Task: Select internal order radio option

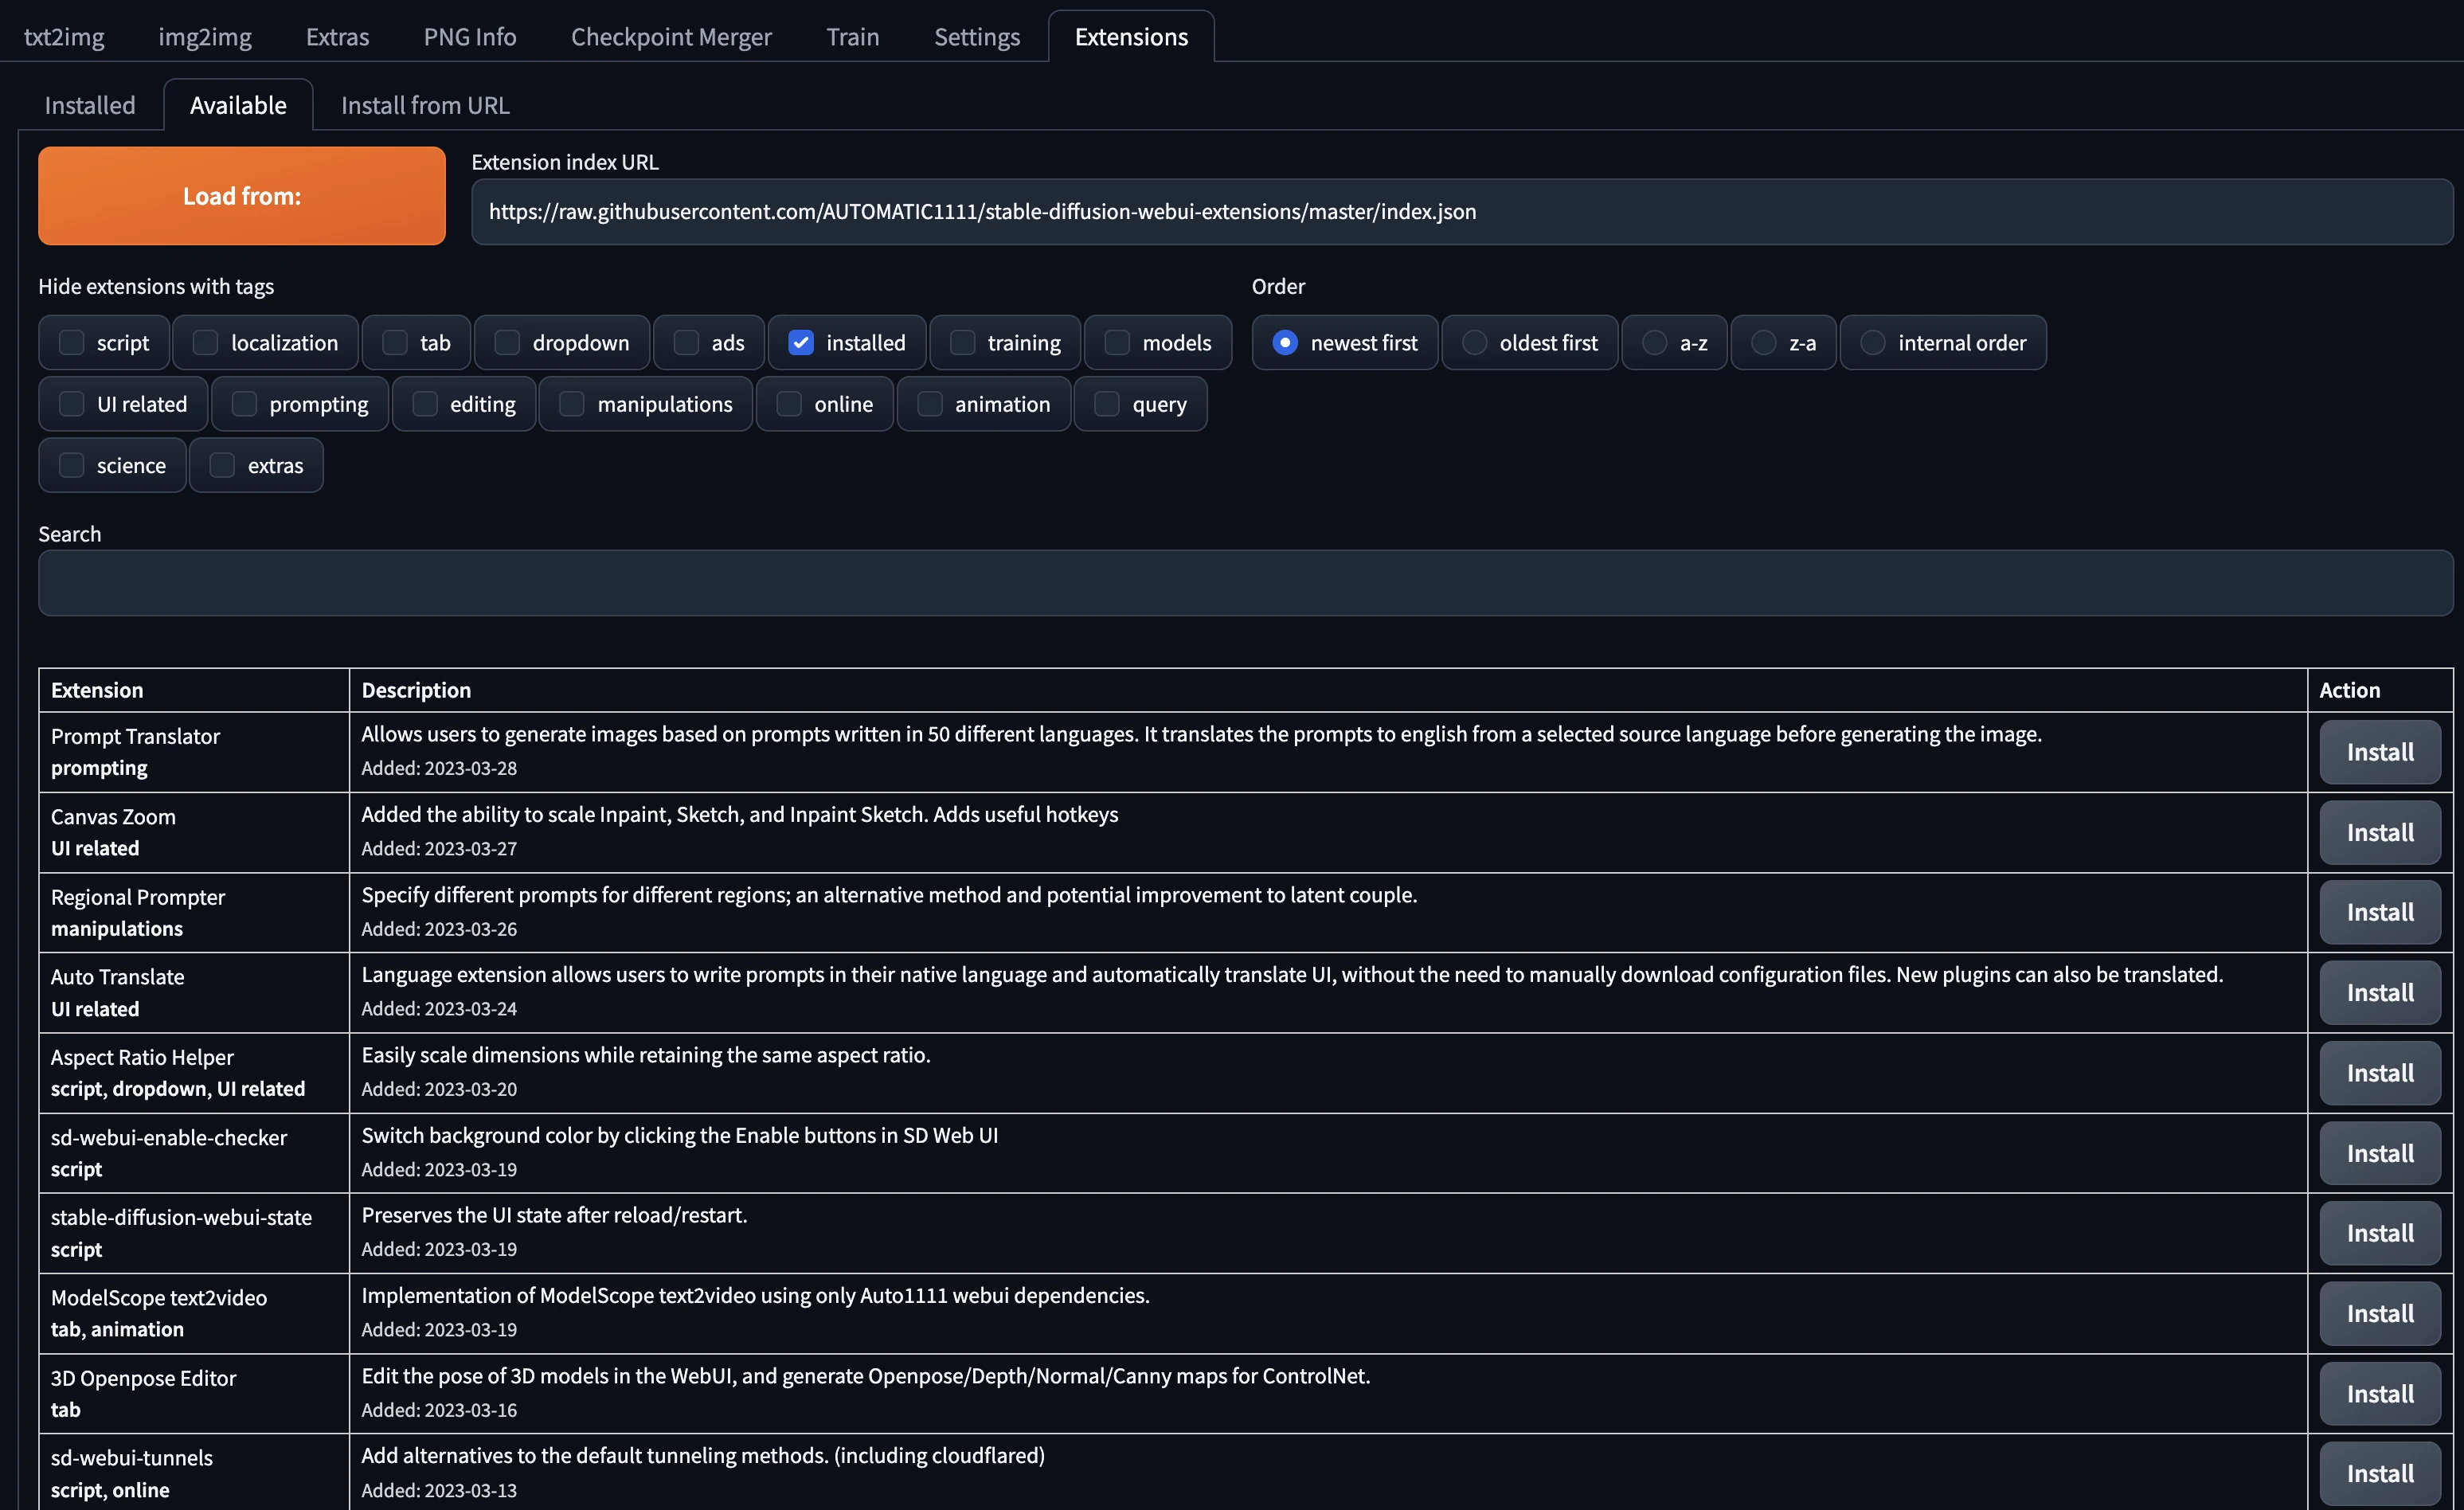Action: pos(1872,343)
